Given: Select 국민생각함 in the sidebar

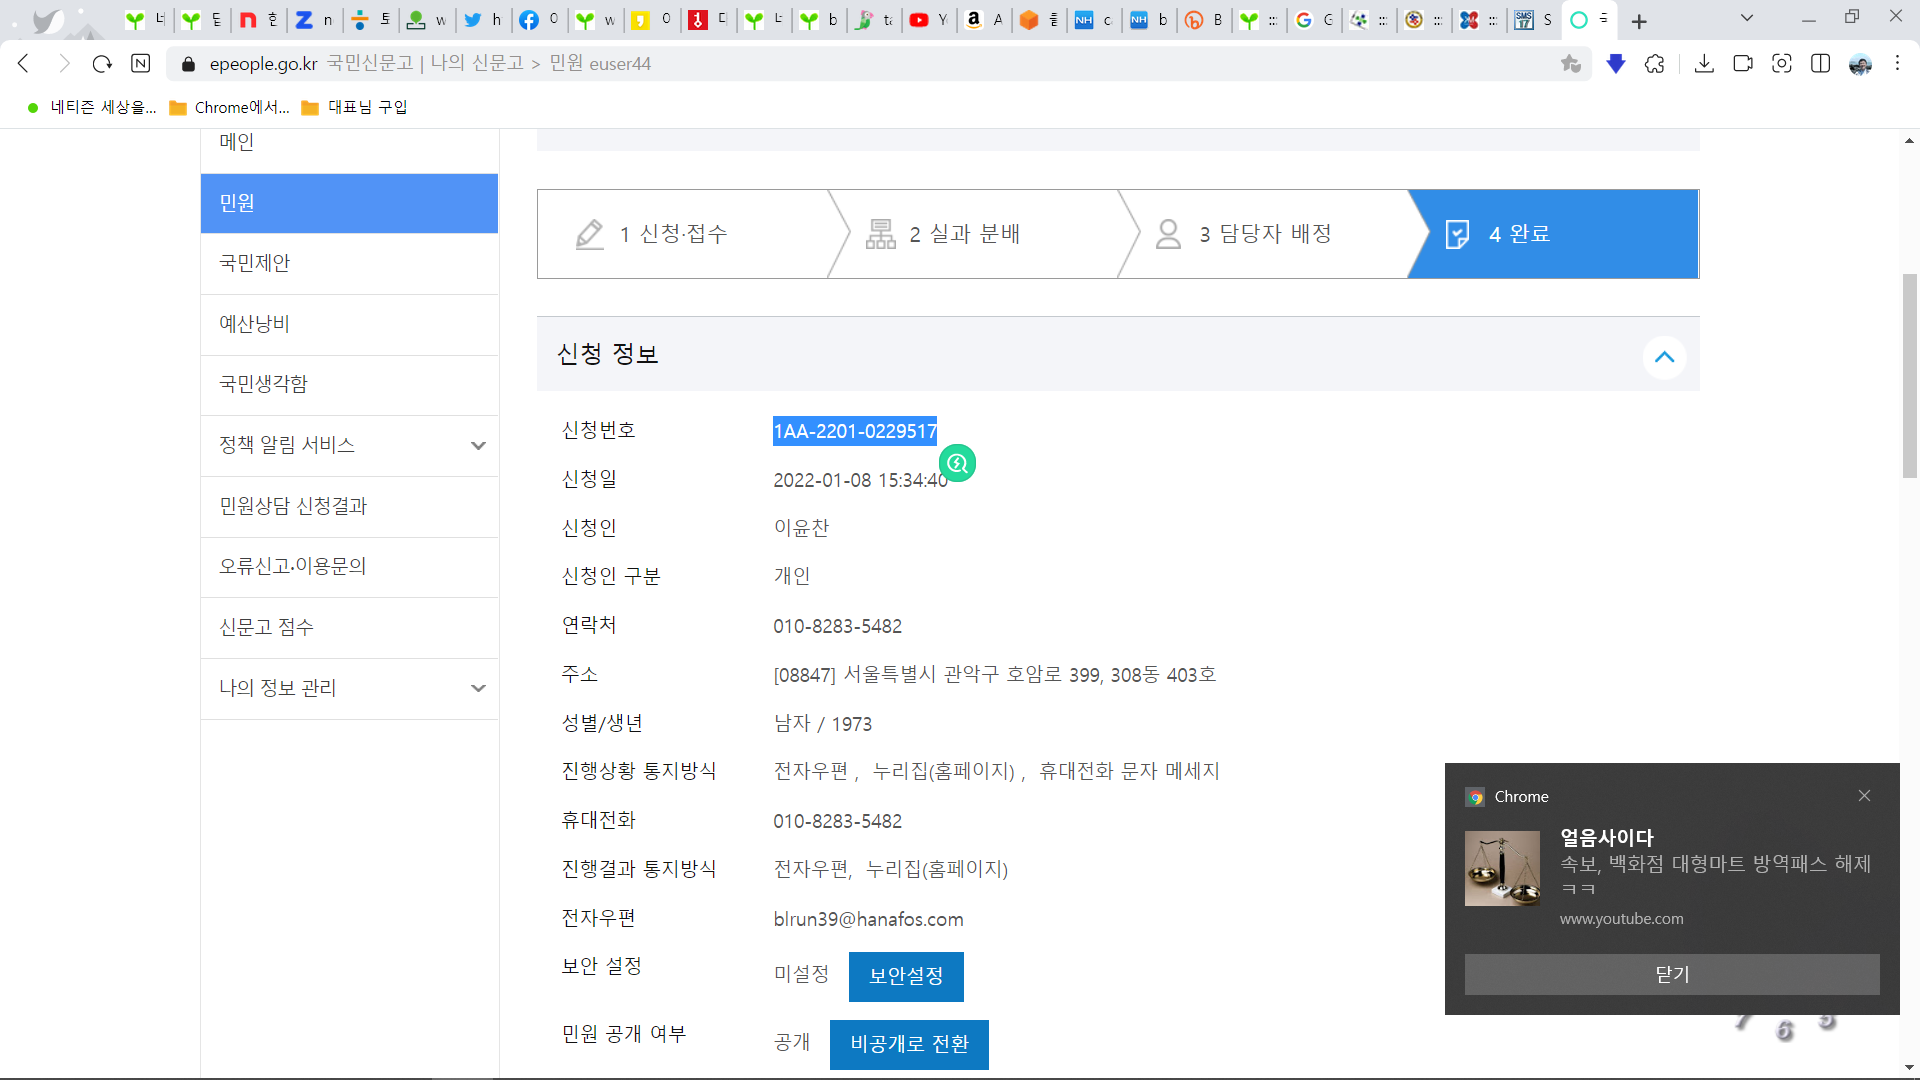Looking at the screenshot, I should click(349, 384).
